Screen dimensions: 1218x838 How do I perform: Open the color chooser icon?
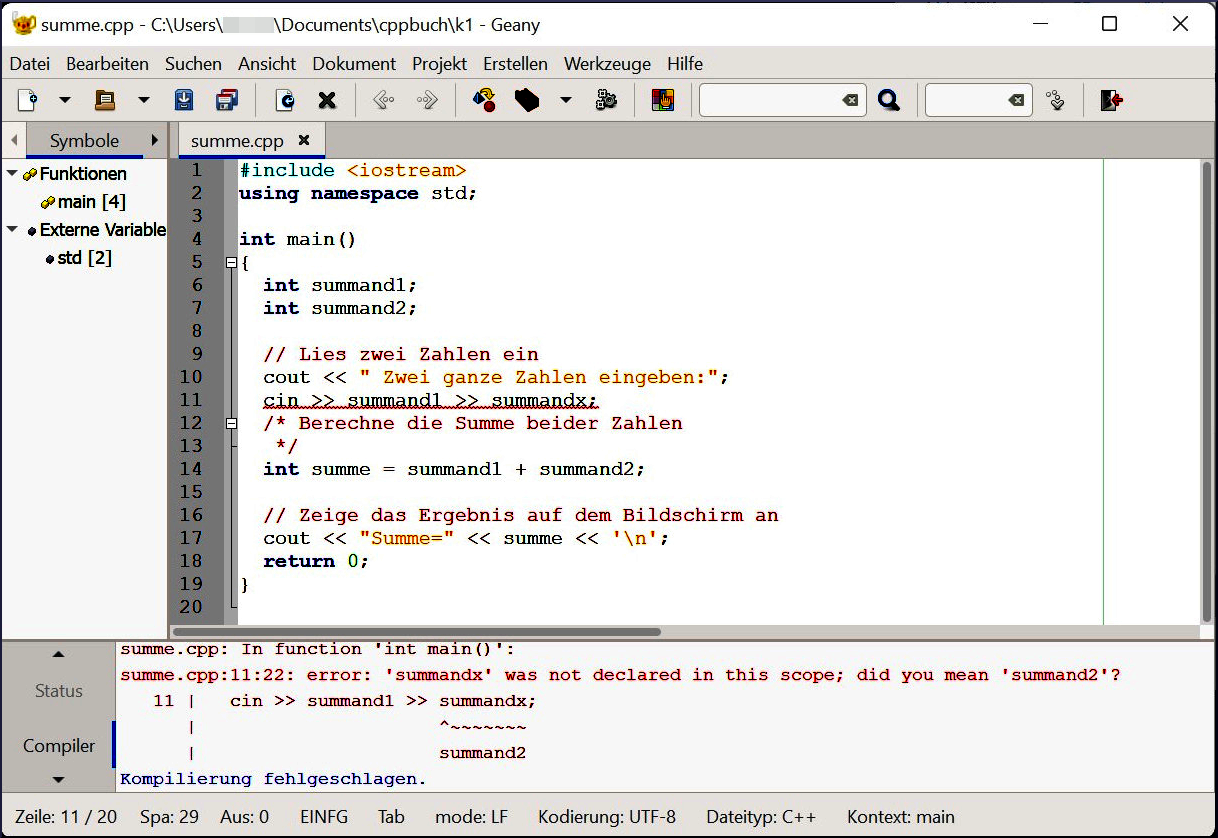(663, 100)
